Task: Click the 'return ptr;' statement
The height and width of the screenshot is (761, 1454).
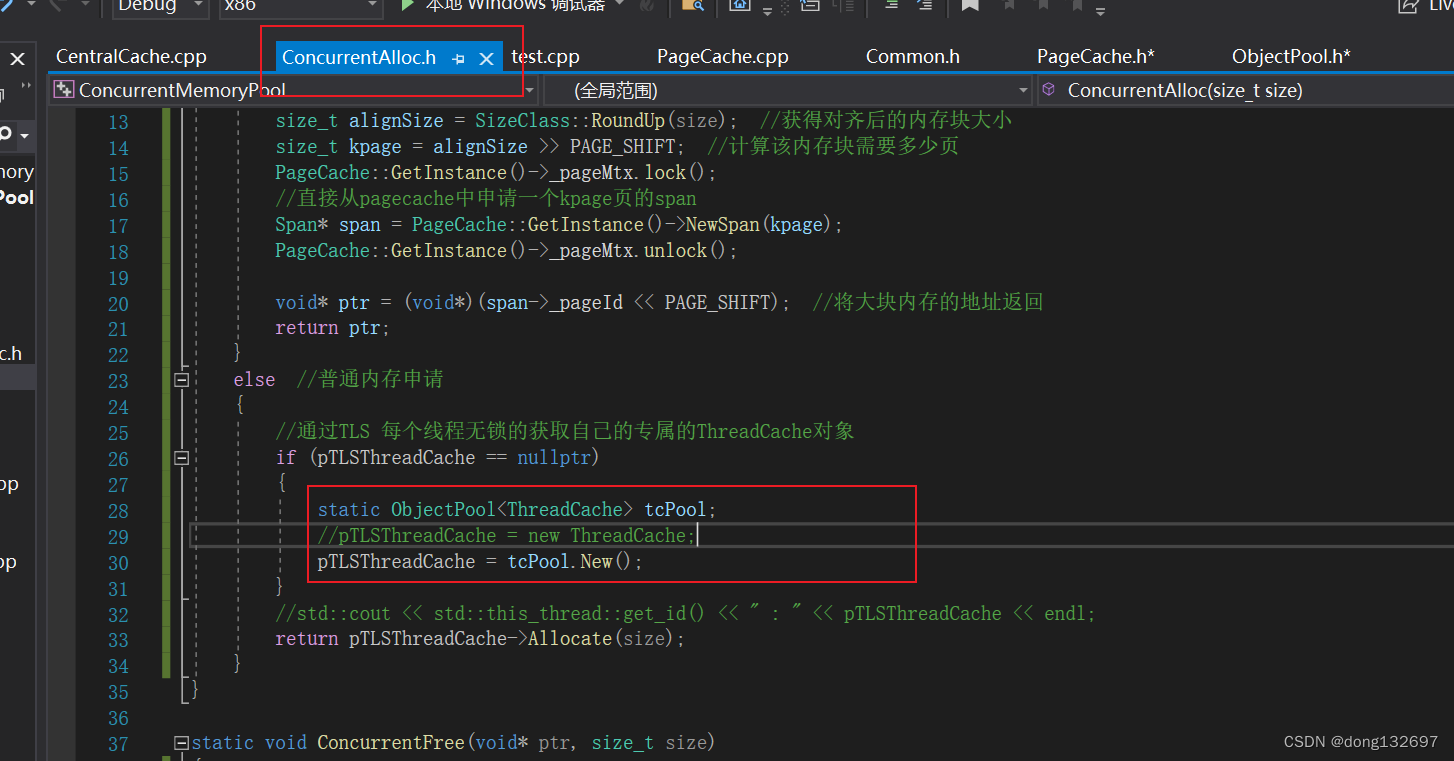Action: [333, 328]
